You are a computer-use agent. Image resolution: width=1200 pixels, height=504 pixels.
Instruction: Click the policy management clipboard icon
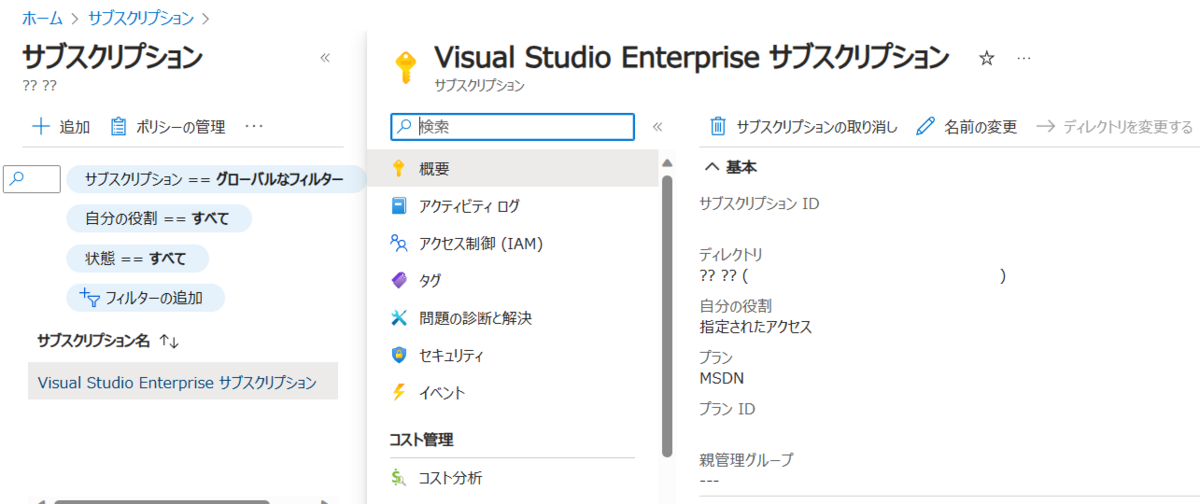(118, 127)
